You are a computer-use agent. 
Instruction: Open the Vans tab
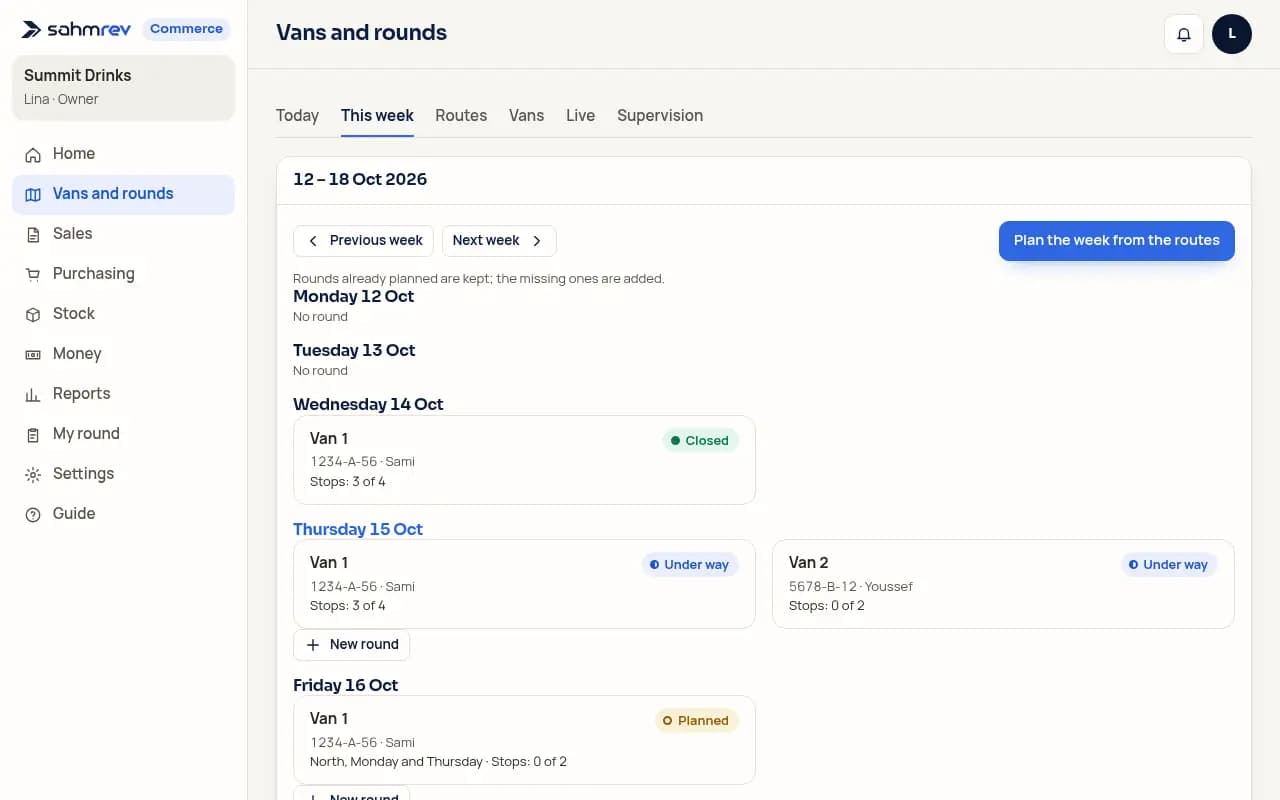pos(526,115)
